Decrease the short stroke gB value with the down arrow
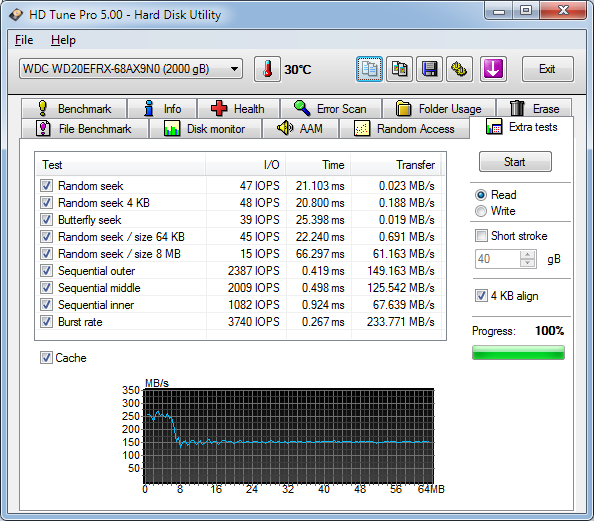594x521 pixels. [527, 263]
